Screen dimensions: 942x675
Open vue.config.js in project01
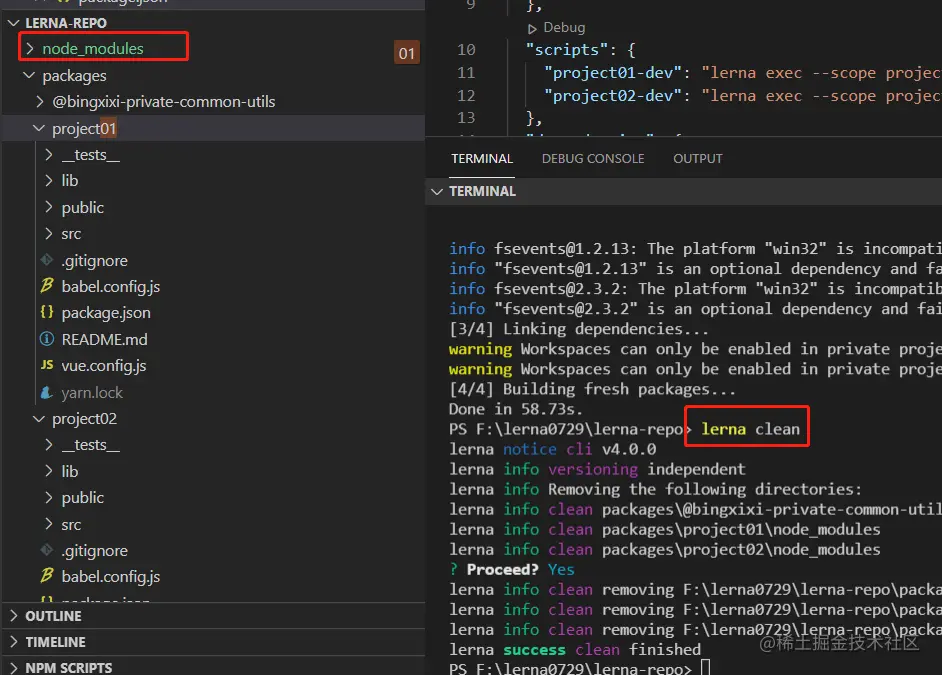[103, 366]
